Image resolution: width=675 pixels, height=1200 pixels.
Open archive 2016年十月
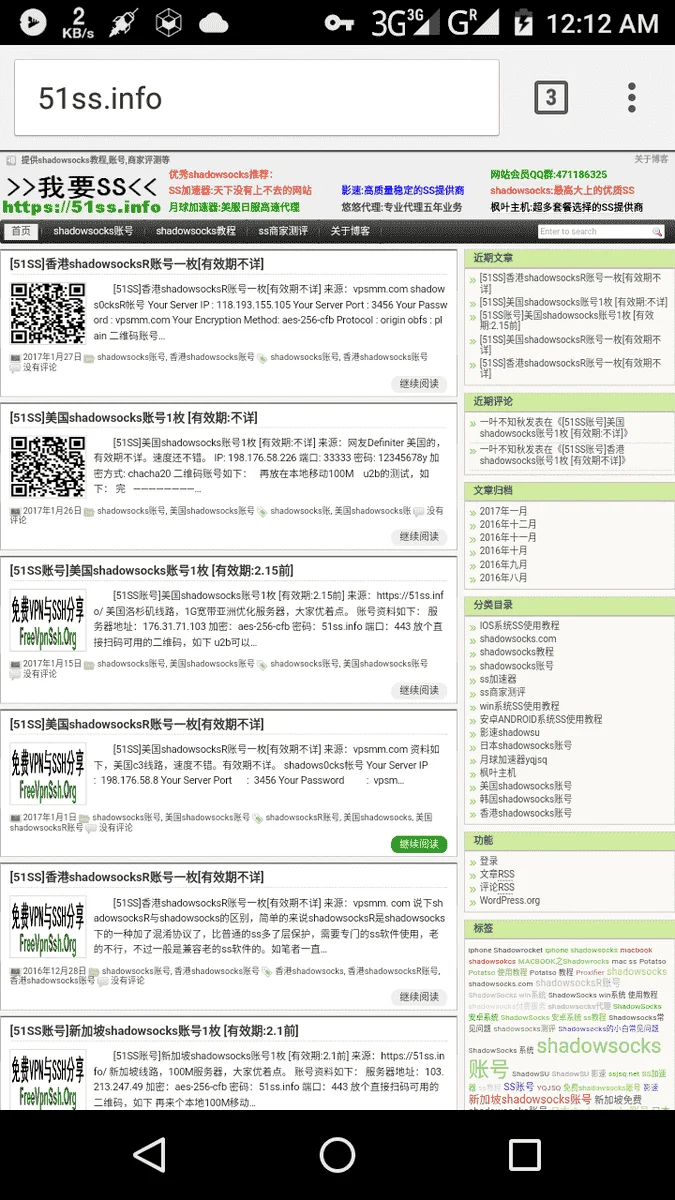pos(503,550)
